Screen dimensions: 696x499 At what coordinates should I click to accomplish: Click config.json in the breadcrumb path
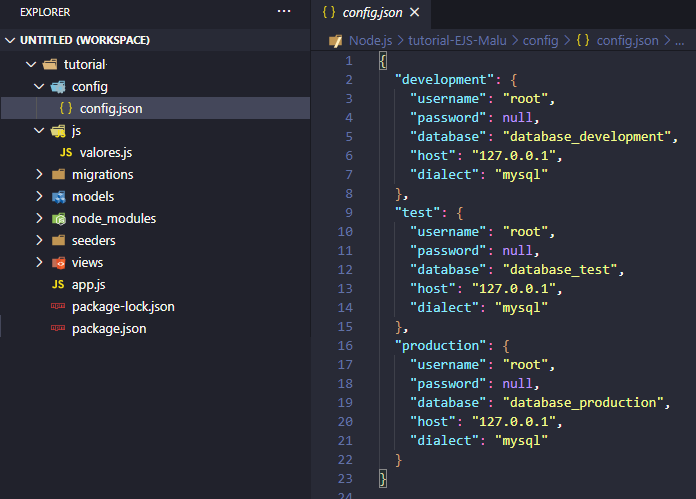click(627, 41)
